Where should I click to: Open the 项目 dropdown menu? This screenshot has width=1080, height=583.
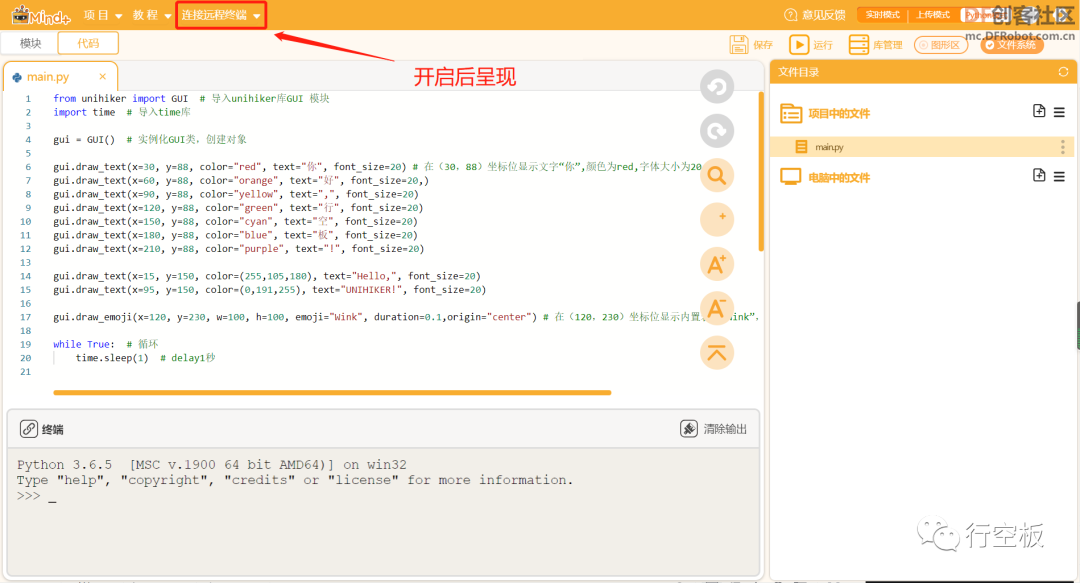pos(102,15)
